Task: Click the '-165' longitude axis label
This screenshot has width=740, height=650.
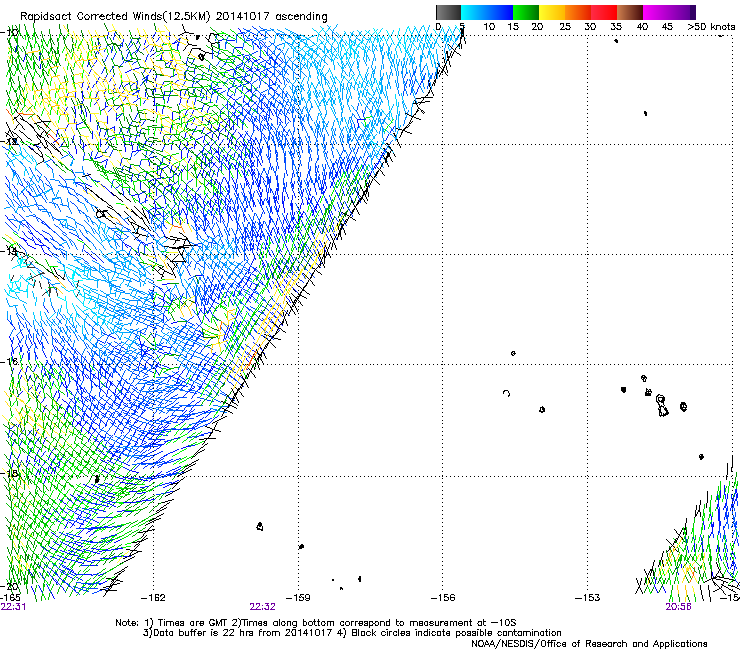Action: click(10, 598)
